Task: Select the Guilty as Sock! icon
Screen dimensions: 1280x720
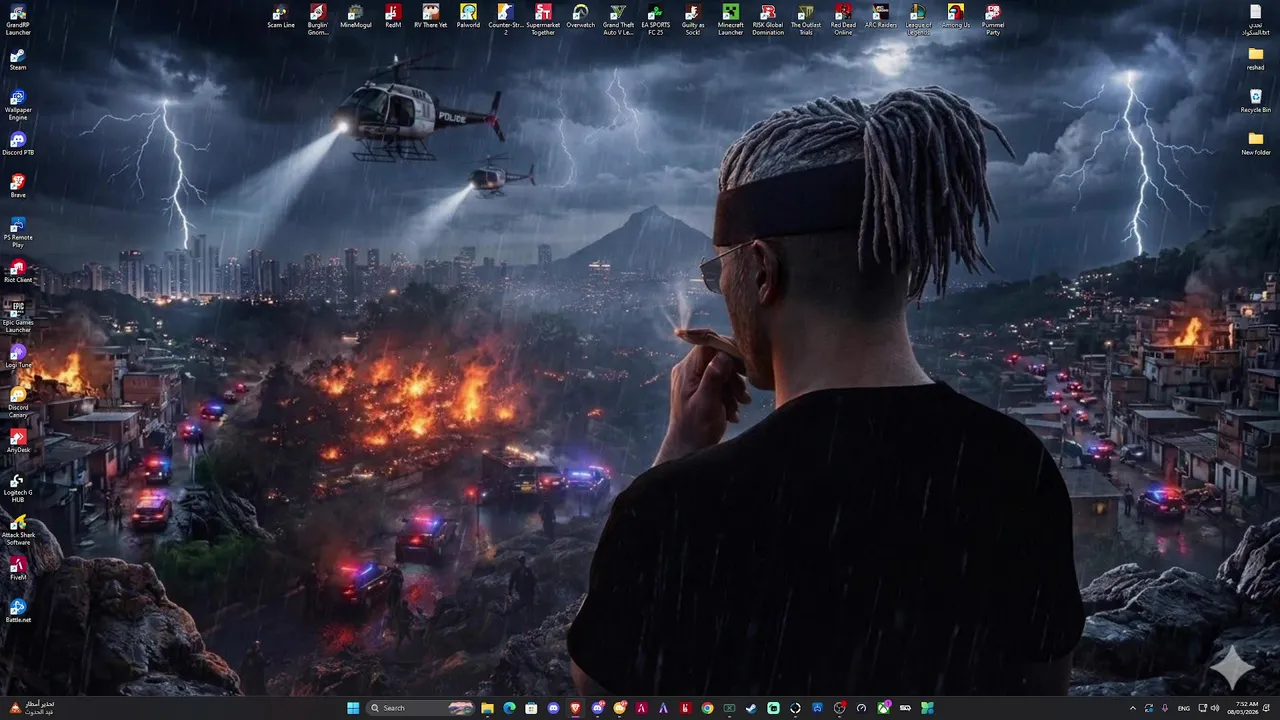Action: coord(693,19)
